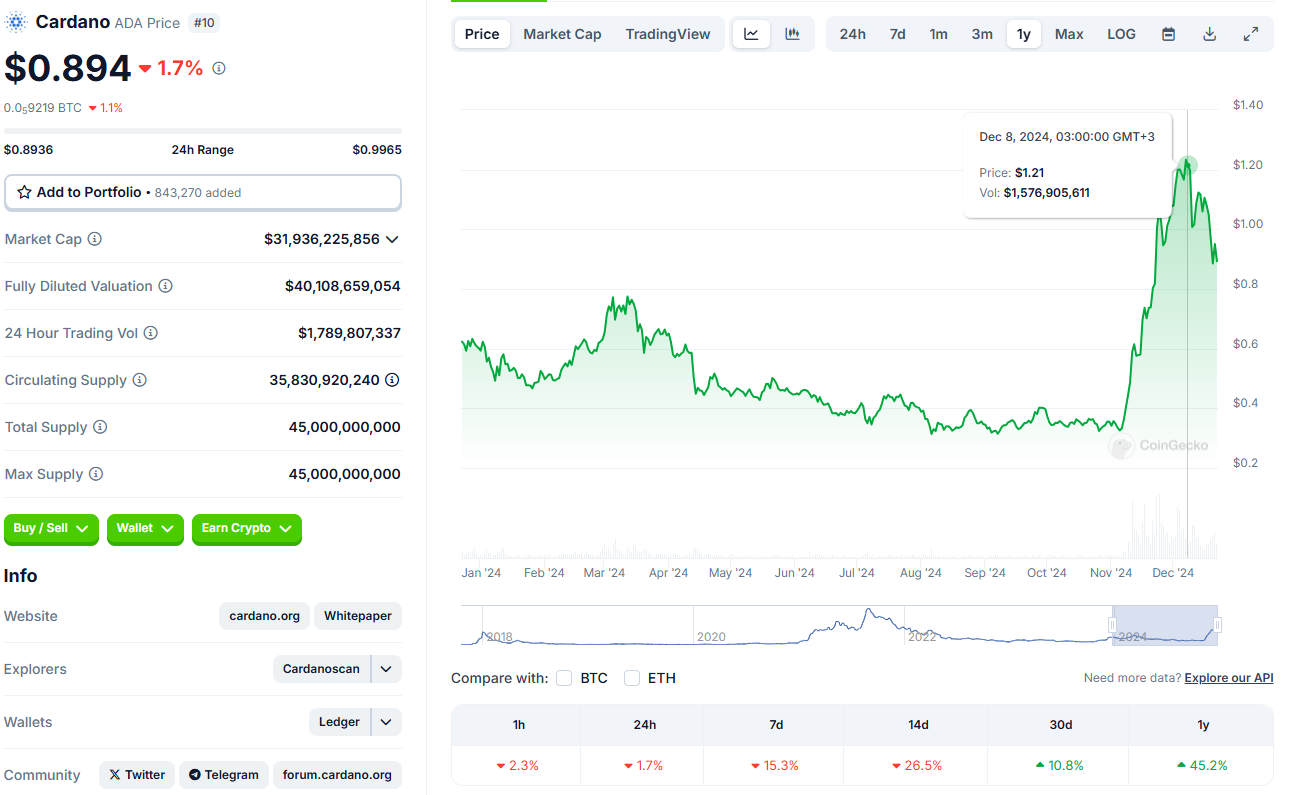Expand the Market Cap value chevron

click(392, 239)
